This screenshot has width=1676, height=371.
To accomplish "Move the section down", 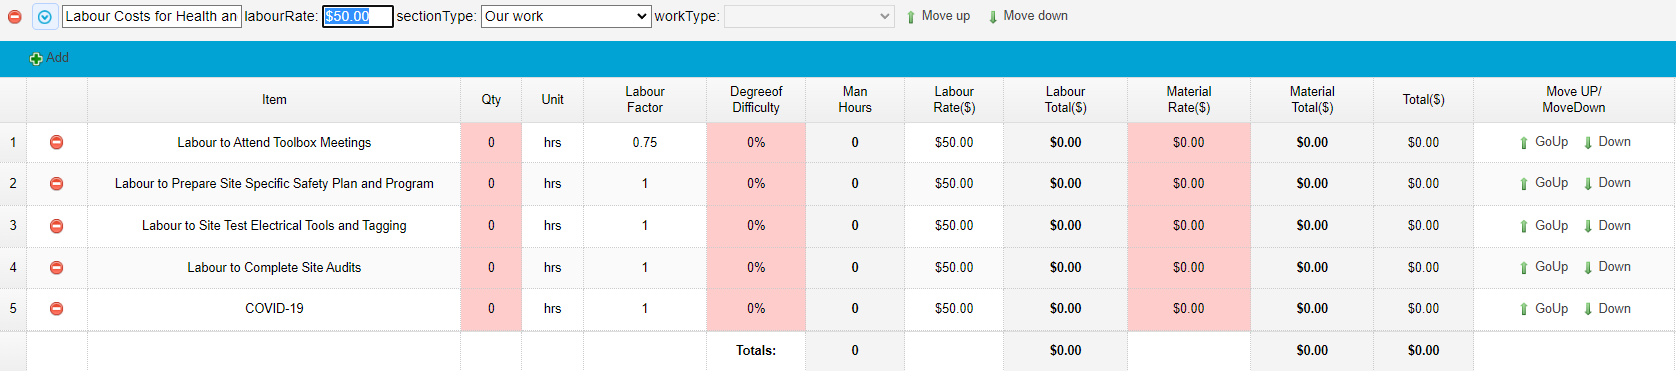I will point(1027,16).
